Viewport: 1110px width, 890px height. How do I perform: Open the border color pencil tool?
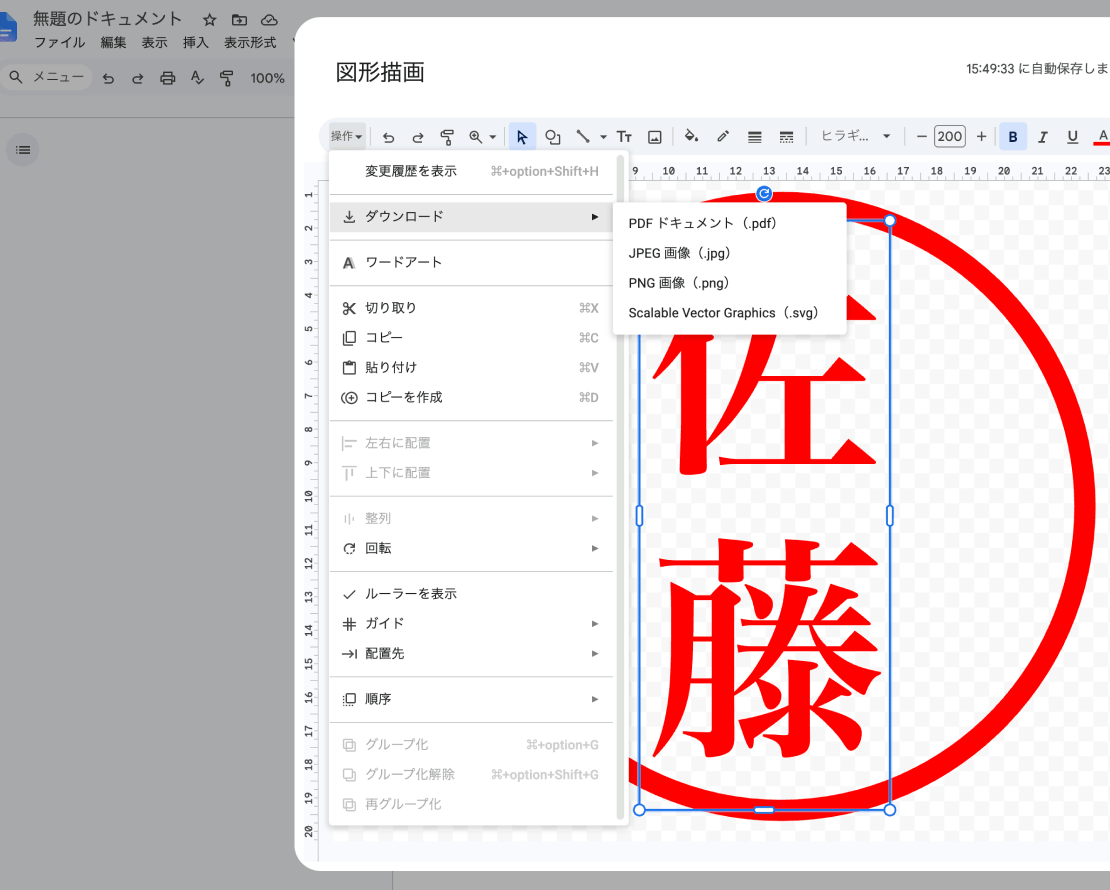click(x=723, y=136)
